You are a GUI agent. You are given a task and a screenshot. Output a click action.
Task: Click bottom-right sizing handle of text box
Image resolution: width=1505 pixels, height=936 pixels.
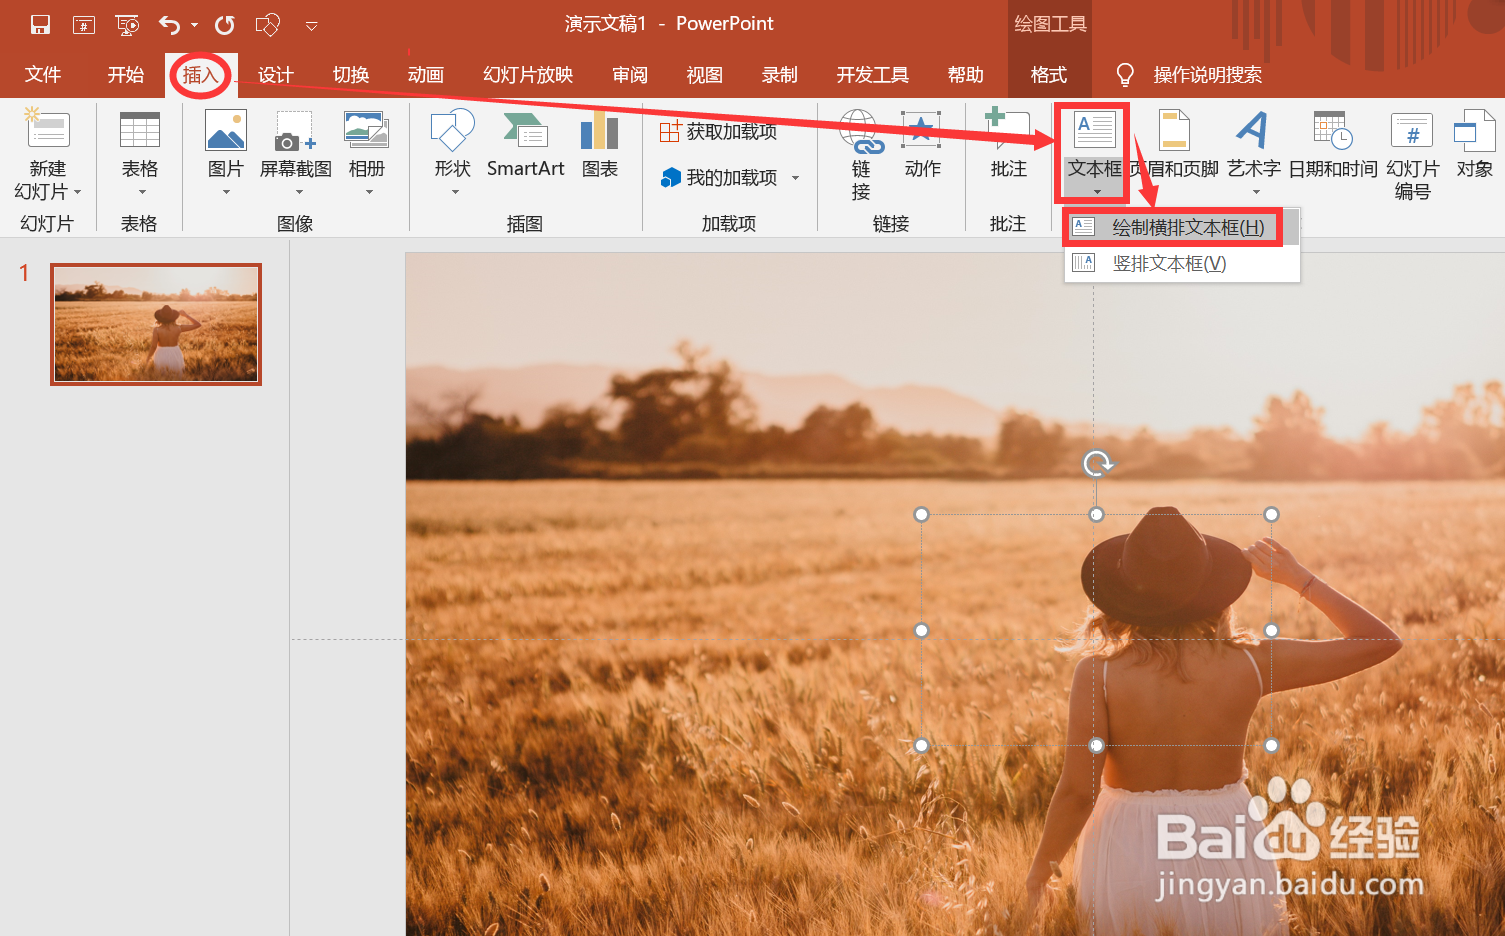tap(1271, 745)
